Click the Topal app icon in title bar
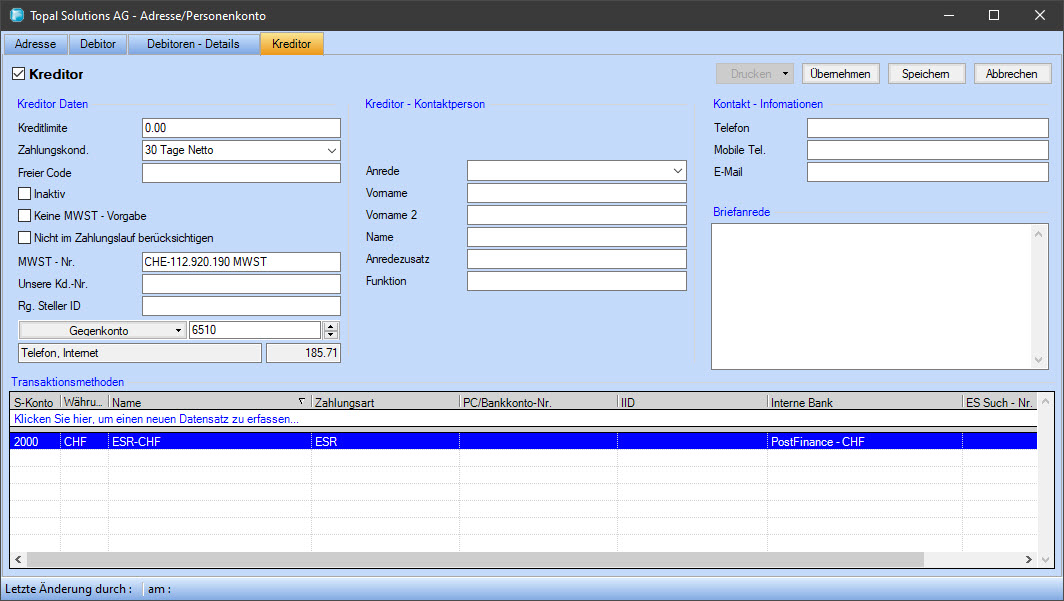Screen dimensions: 1064x601 tap(16, 16)
